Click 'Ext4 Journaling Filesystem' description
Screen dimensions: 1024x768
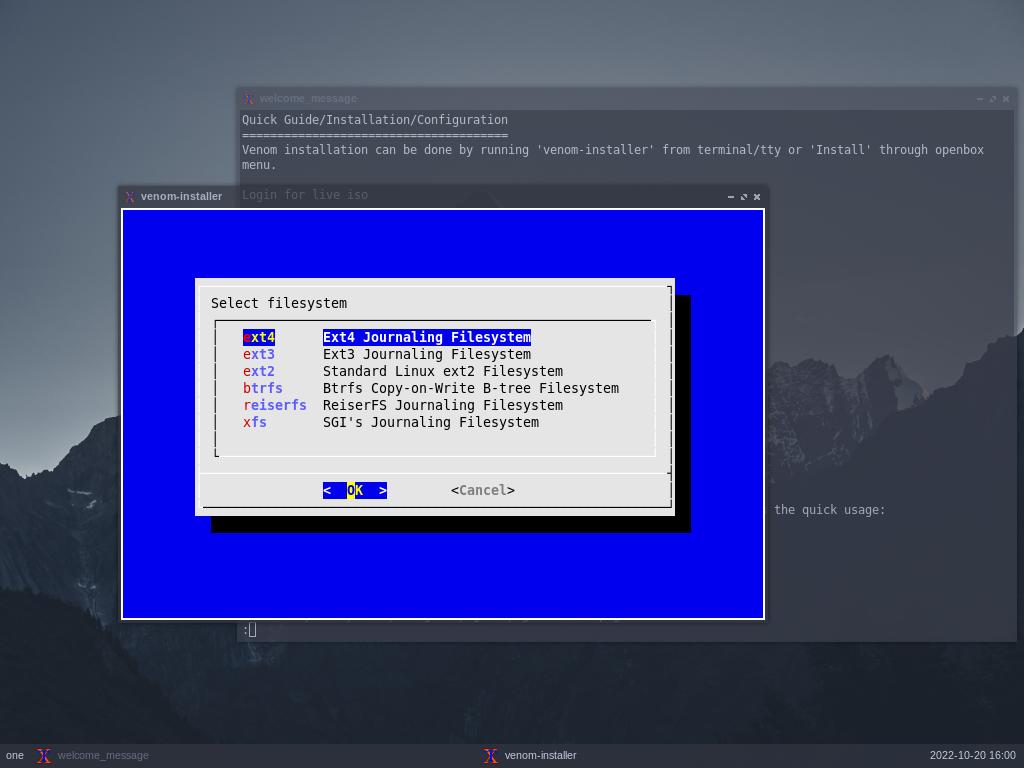coord(426,337)
